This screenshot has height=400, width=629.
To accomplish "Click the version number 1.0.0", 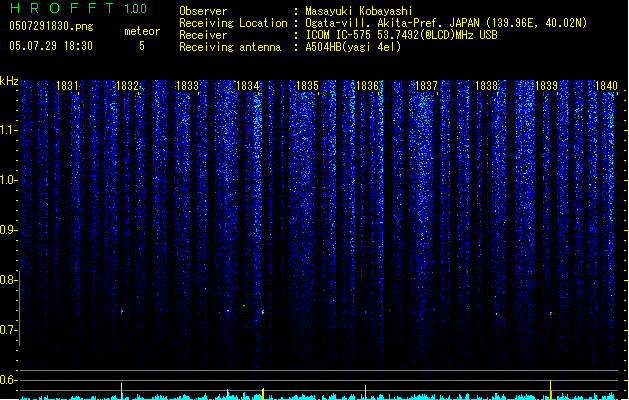I will pos(136,9).
